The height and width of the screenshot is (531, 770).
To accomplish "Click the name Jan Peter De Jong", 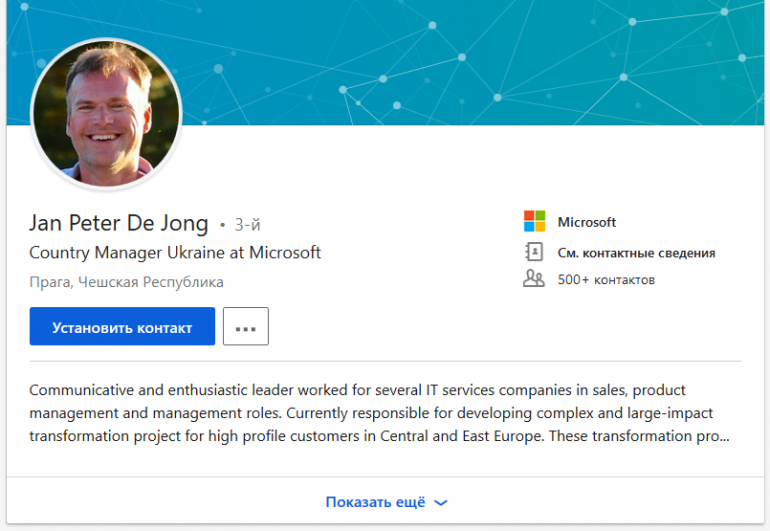I will 118,223.
